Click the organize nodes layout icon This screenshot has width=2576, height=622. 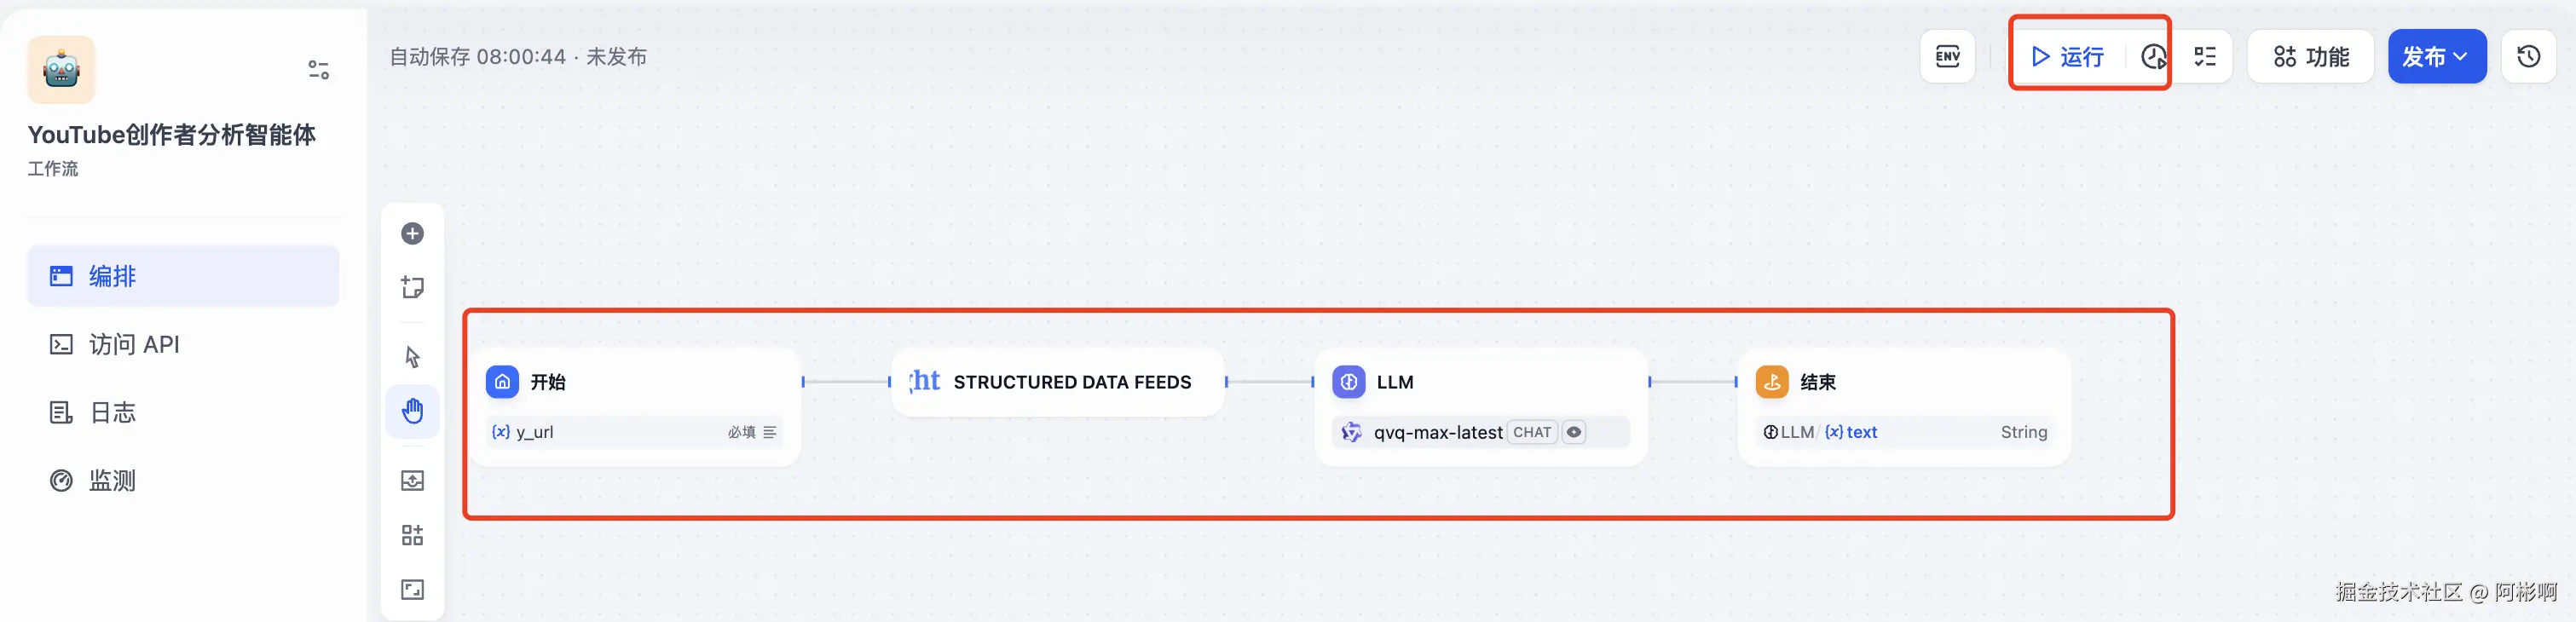[x=412, y=535]
